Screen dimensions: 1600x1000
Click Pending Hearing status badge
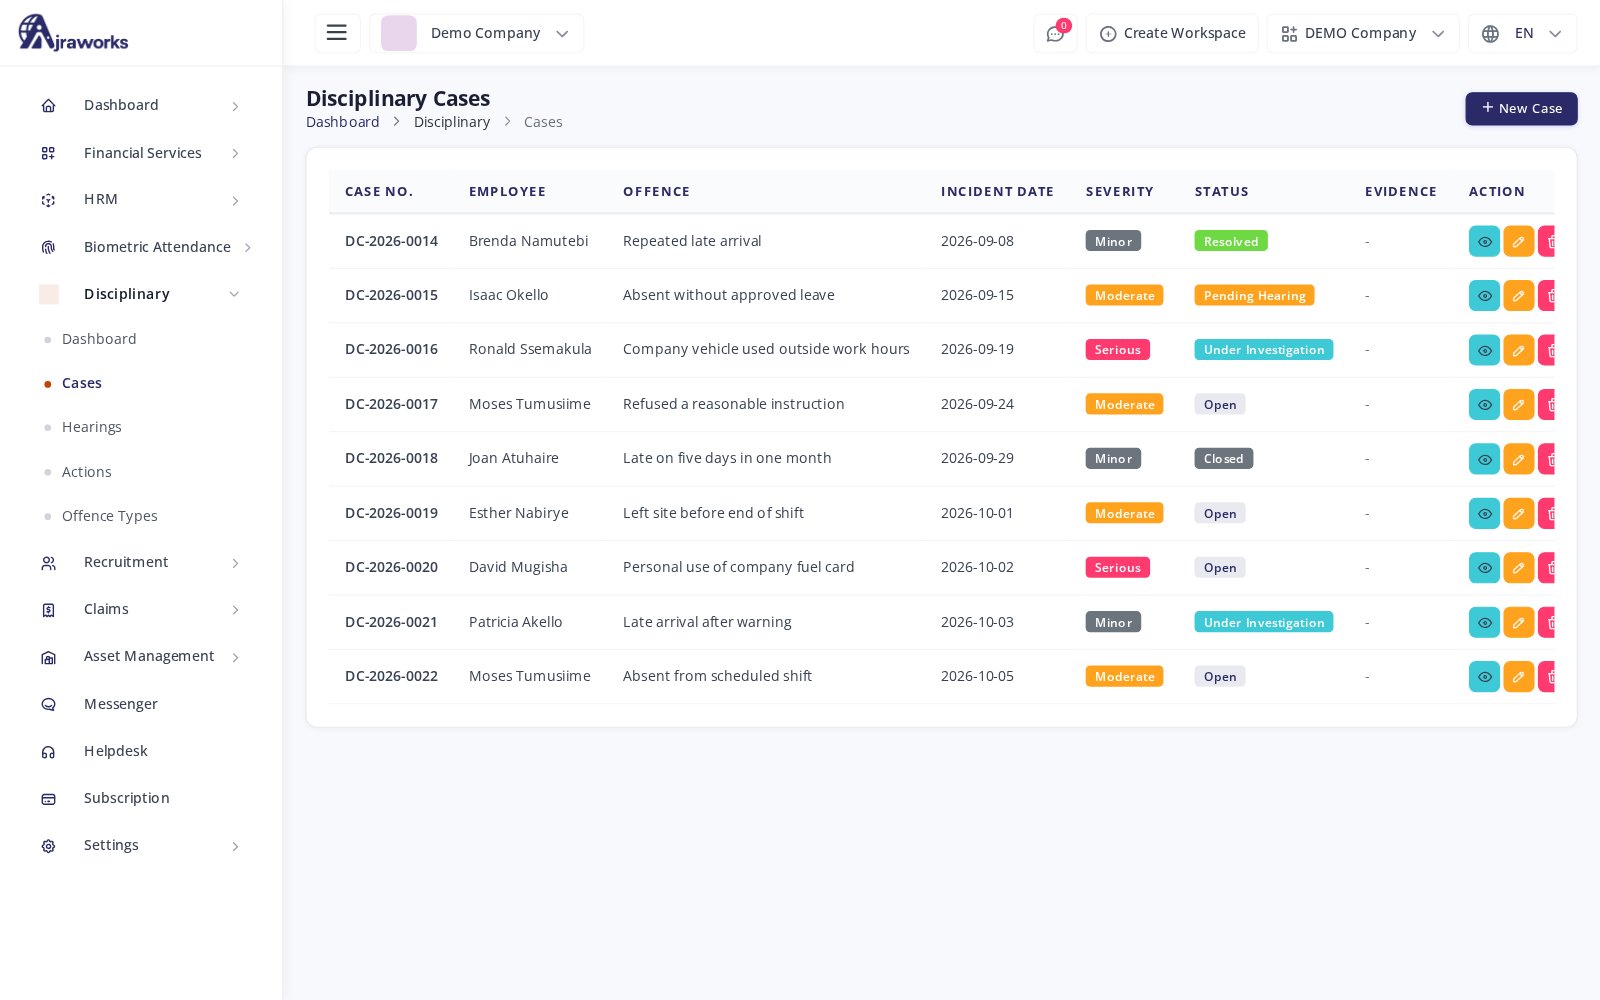click(1254, 296)
